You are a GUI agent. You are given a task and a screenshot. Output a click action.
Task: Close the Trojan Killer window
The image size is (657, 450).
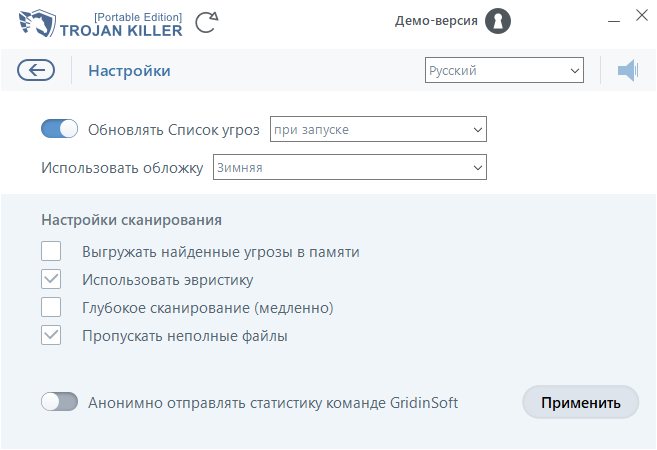642,16
